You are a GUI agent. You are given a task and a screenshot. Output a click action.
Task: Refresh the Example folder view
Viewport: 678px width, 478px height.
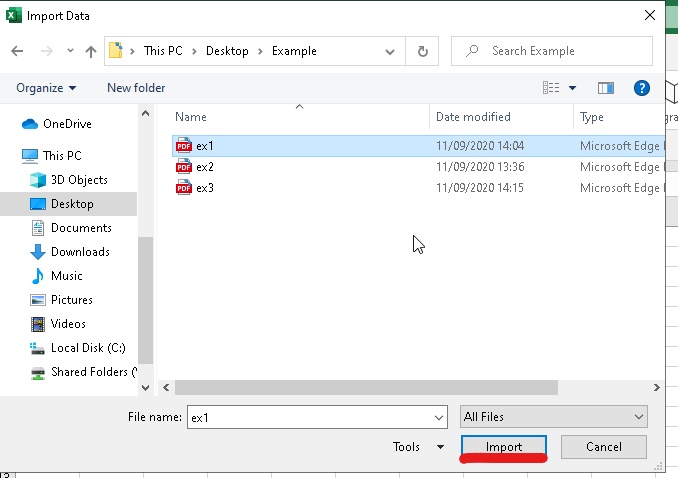[422, 51]
